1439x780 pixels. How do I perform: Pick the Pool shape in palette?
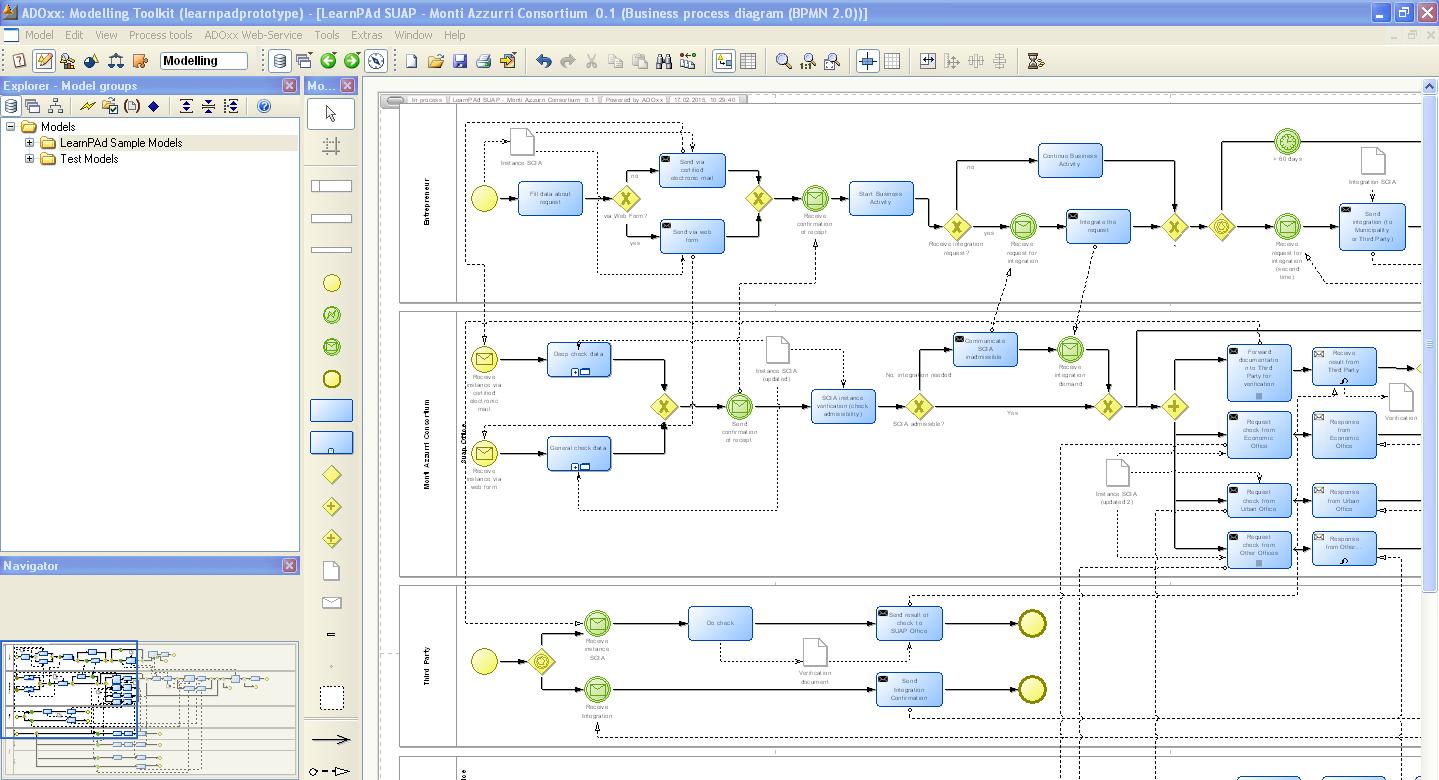(x=331, y=186)
